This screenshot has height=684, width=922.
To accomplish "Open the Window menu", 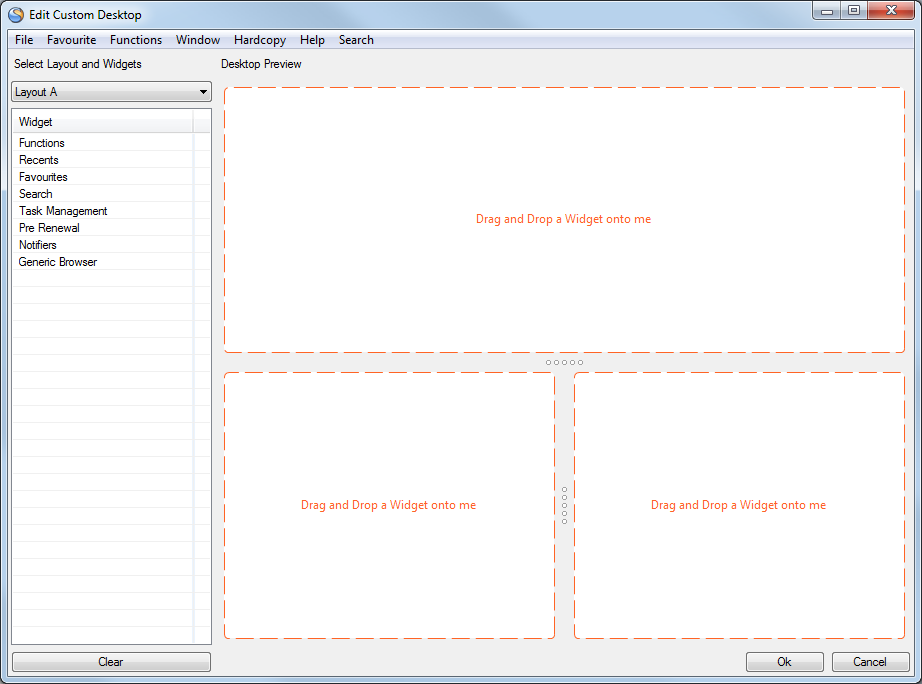I will [x=197, y=40].
